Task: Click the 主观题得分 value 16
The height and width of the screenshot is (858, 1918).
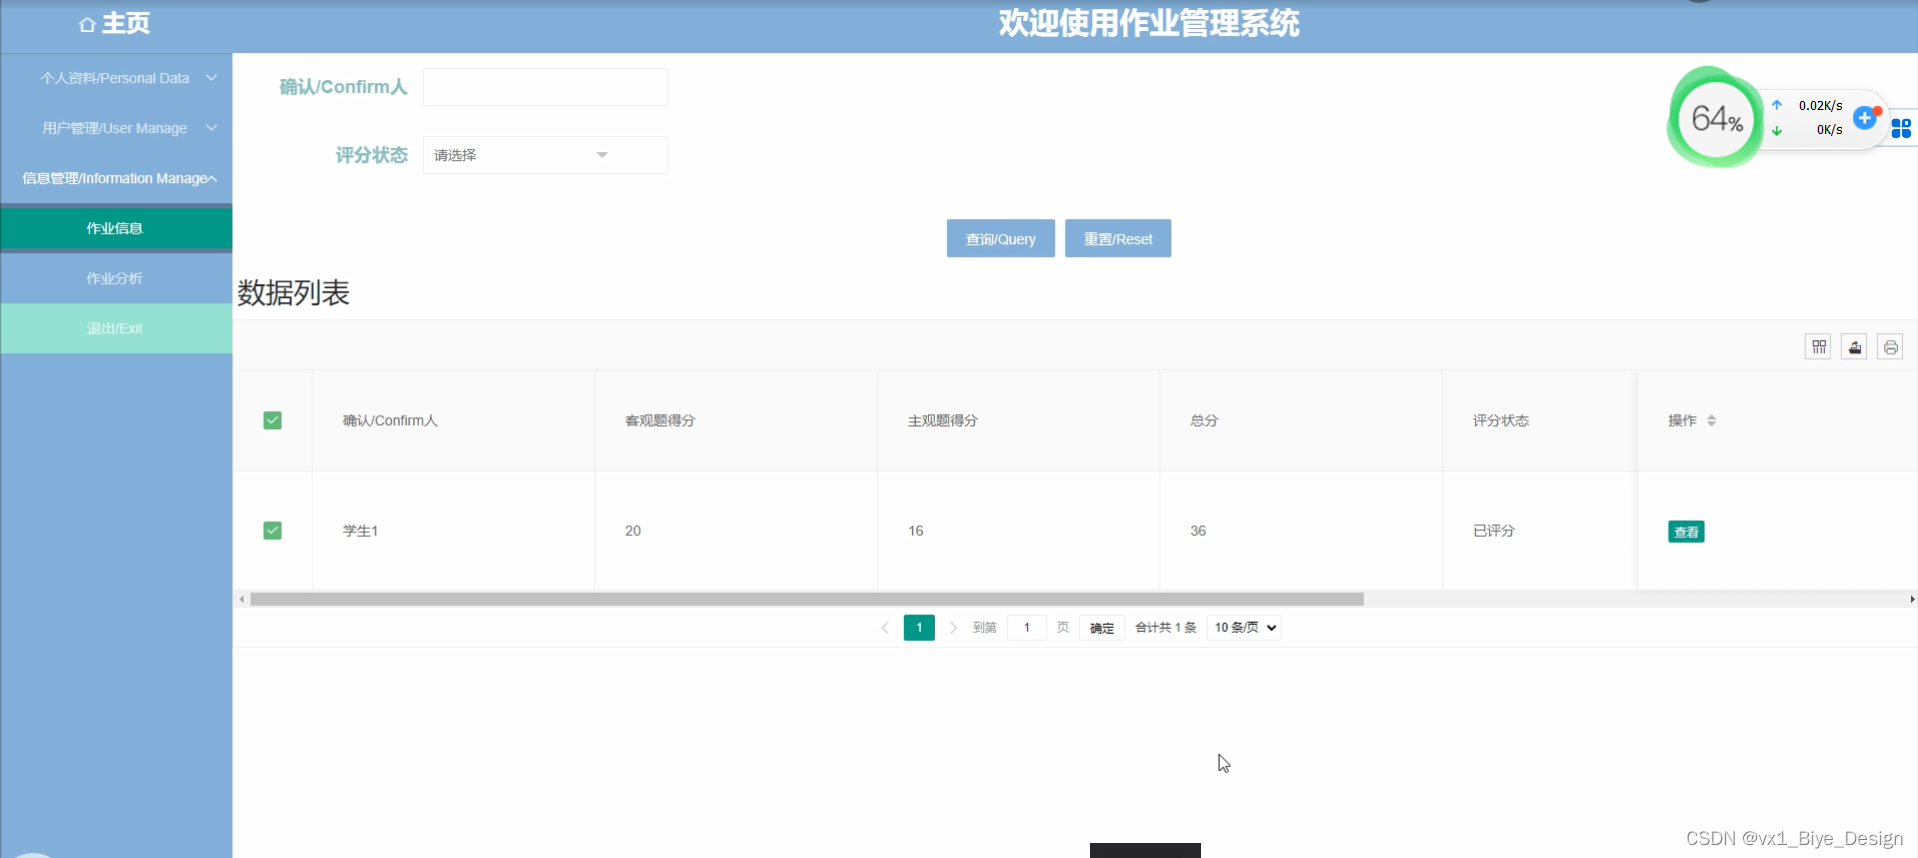Action: point(916,531)
